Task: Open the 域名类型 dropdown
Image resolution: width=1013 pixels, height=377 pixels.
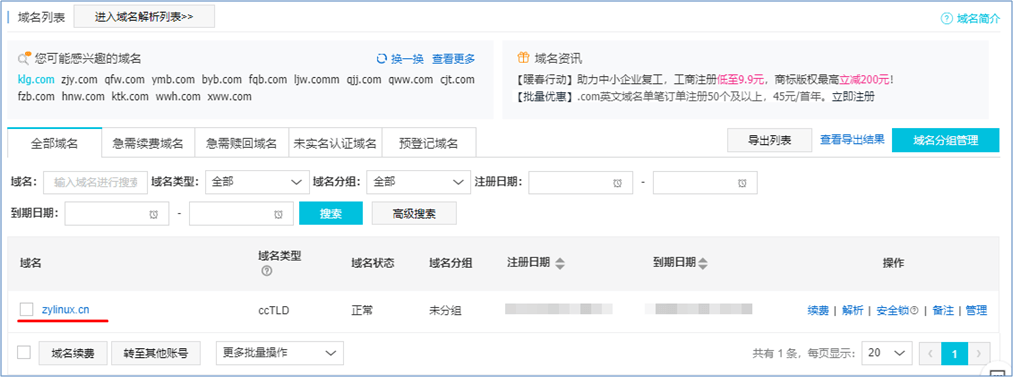Action: [x=257, y=183]
